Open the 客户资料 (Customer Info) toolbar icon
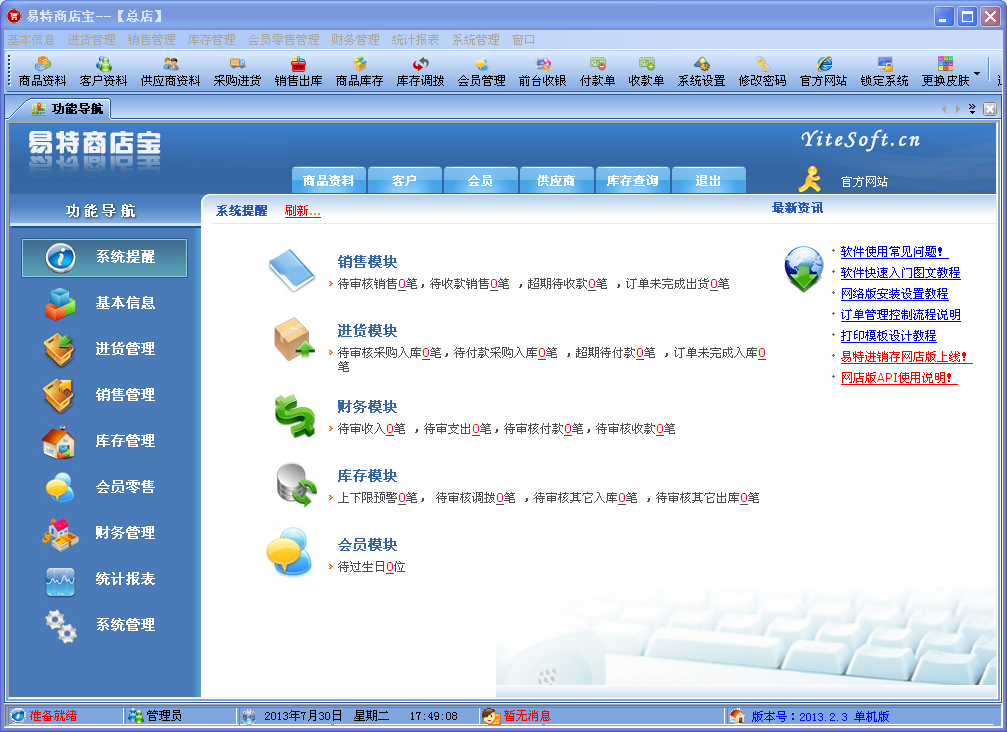The image size is (1007, 732). point(103,70)
